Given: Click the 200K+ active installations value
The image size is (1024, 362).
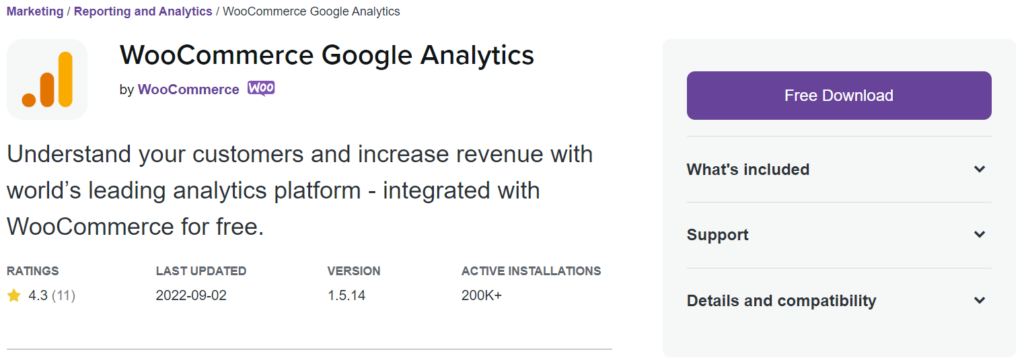Looking at the screenshot, I should (x=481, y=296).
